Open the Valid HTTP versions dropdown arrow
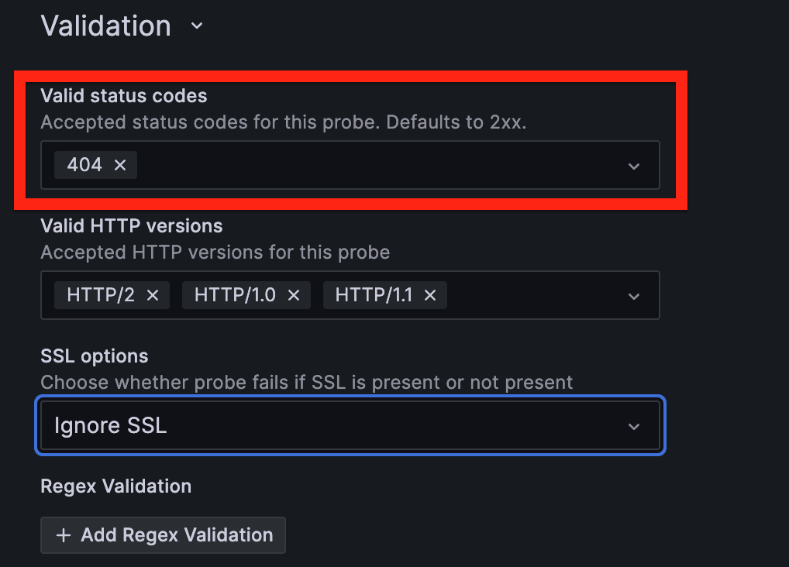The height and width of the screenshot is (567, 789). click(x=634, y=296)
